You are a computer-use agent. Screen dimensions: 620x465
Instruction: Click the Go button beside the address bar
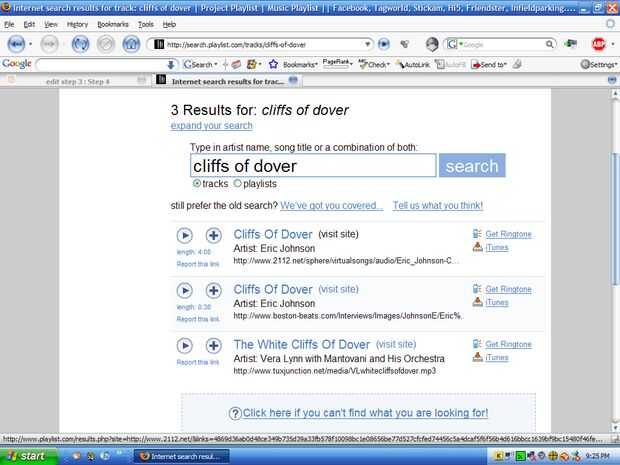point(384,44)
